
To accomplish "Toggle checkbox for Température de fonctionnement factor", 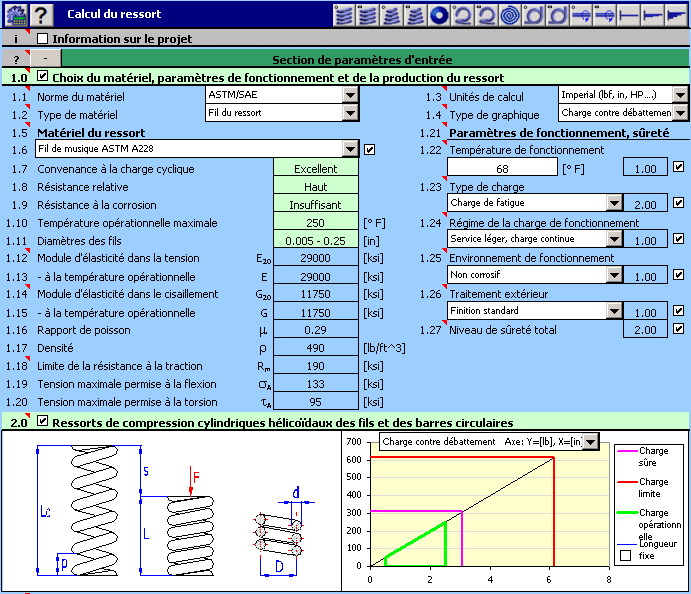I will 679,167.
